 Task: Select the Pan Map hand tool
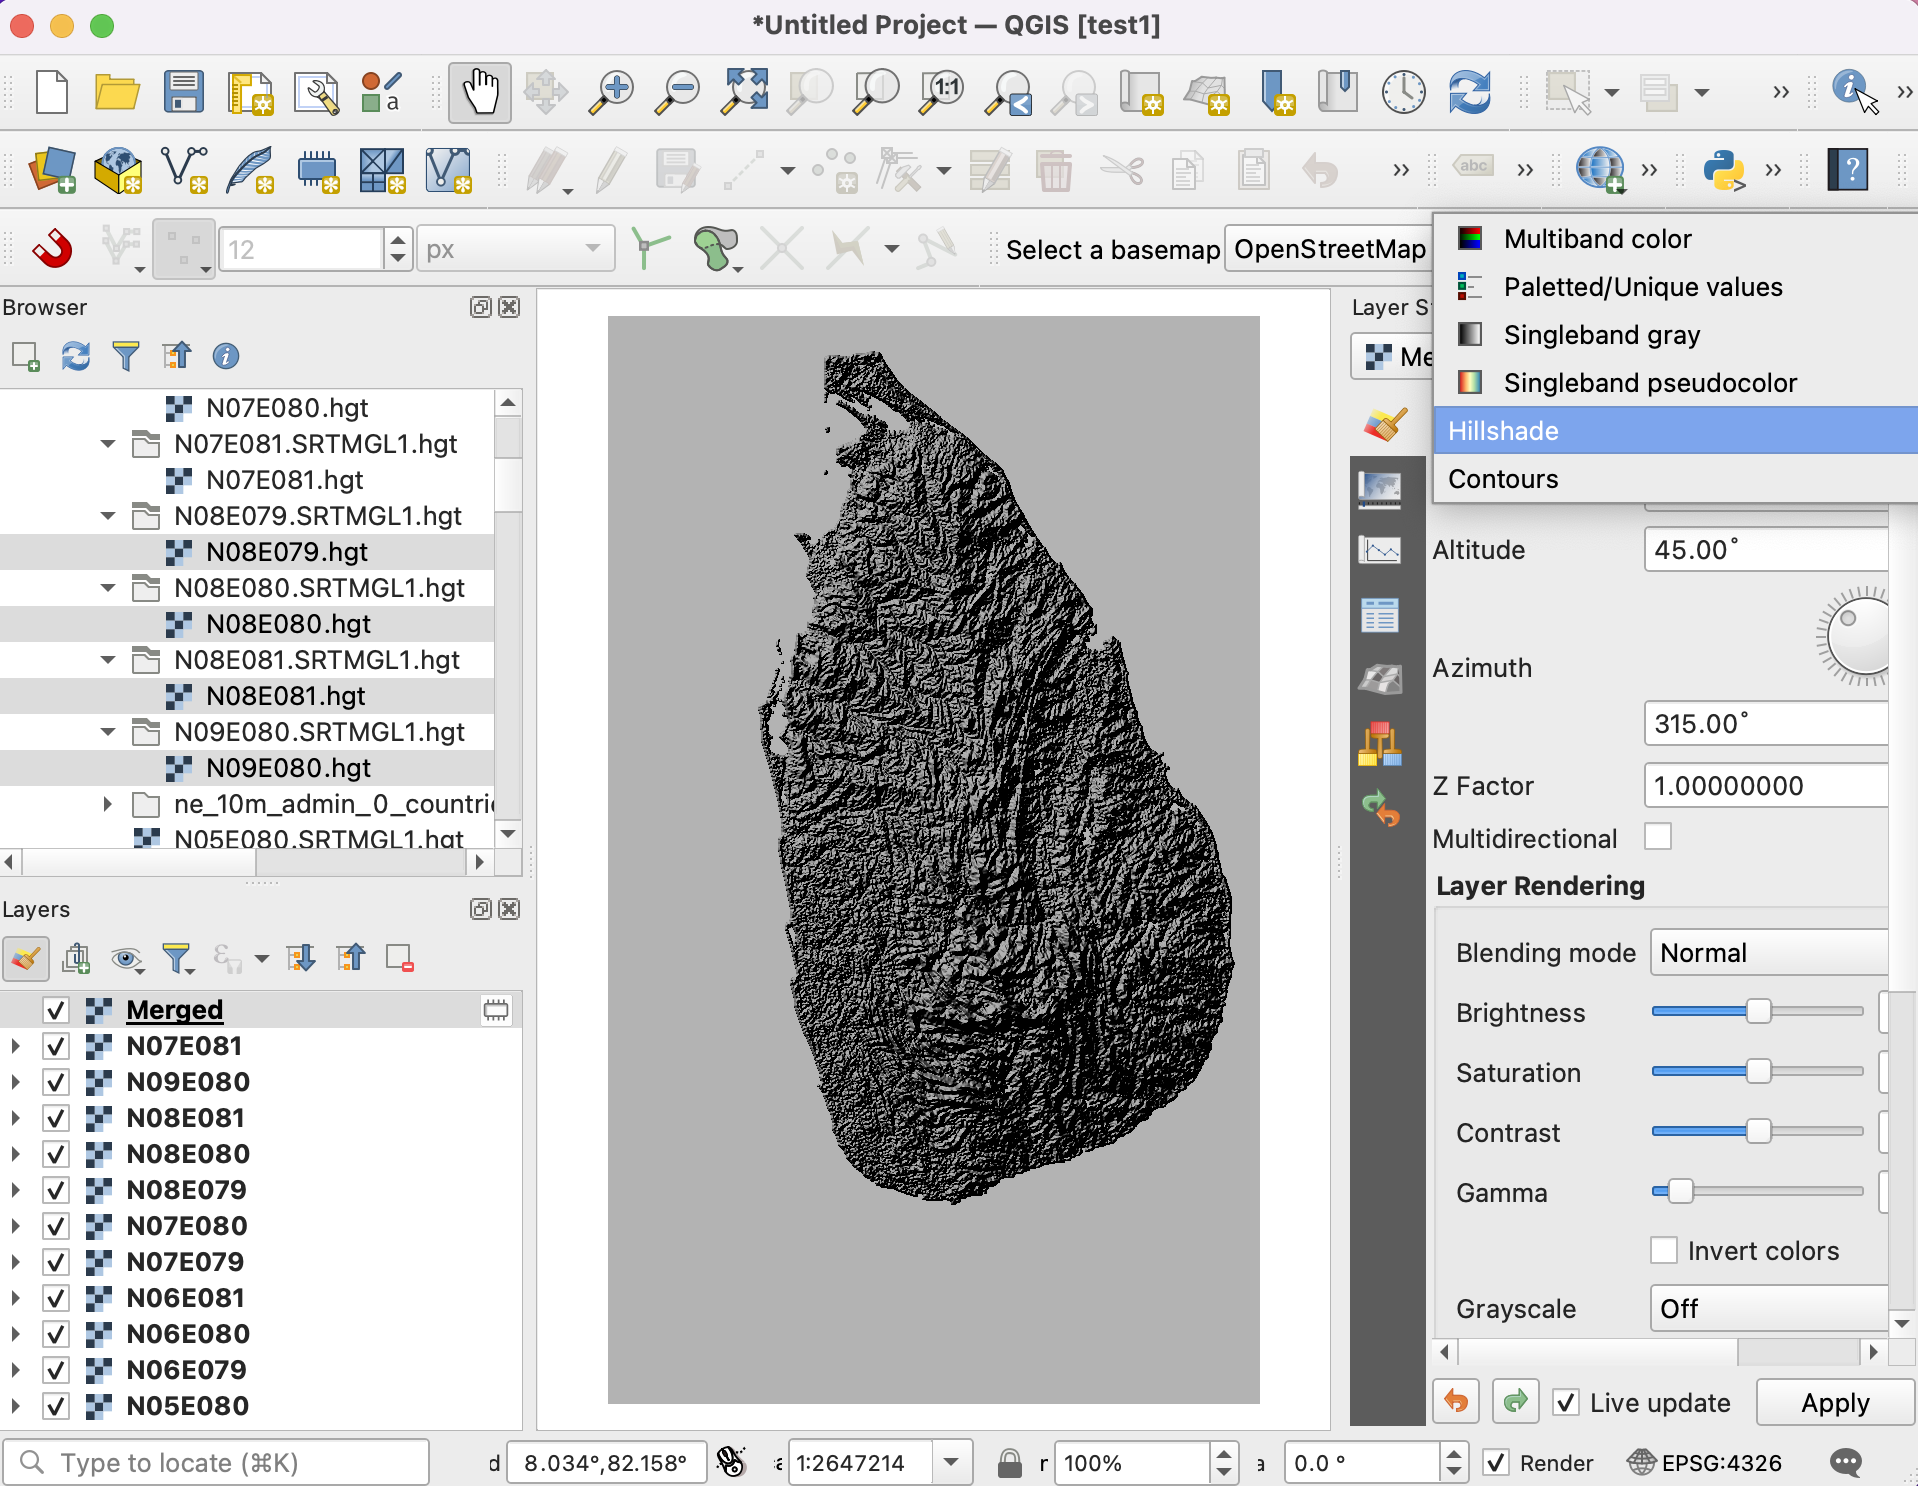tap(480, 93)
